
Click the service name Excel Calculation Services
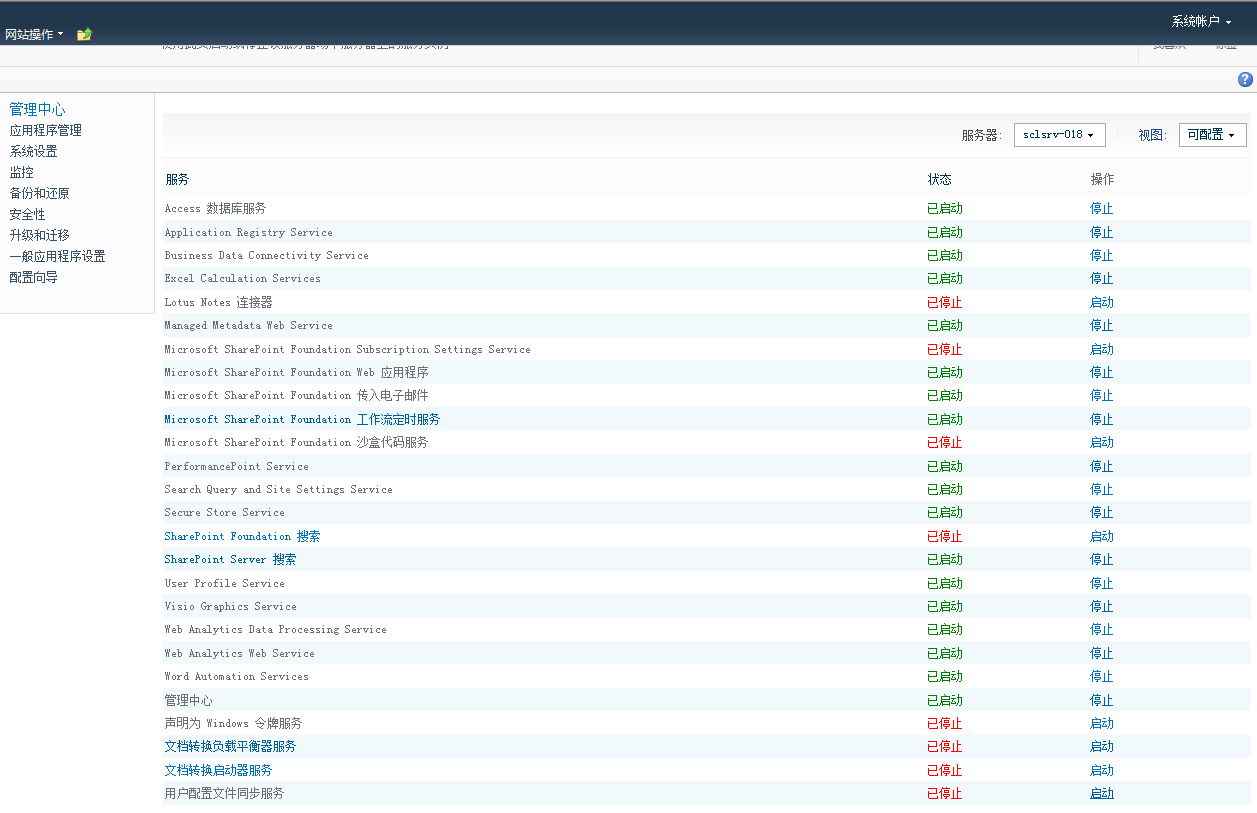click(243, 278)
